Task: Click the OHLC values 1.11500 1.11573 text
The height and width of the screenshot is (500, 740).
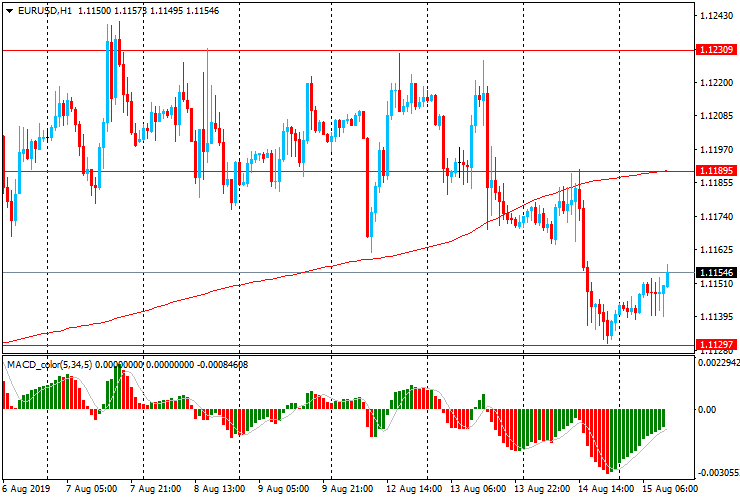Action: pyautogui.click(x=112, y=11)
